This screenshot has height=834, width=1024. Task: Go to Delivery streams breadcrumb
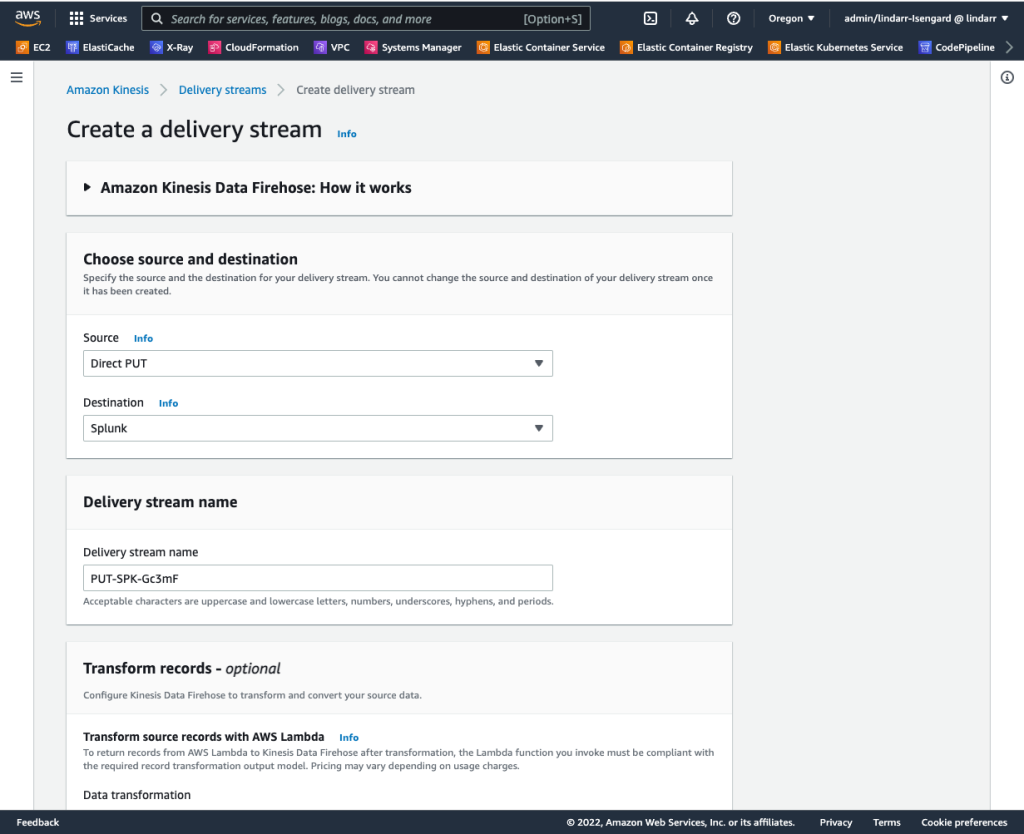[223, 90]
